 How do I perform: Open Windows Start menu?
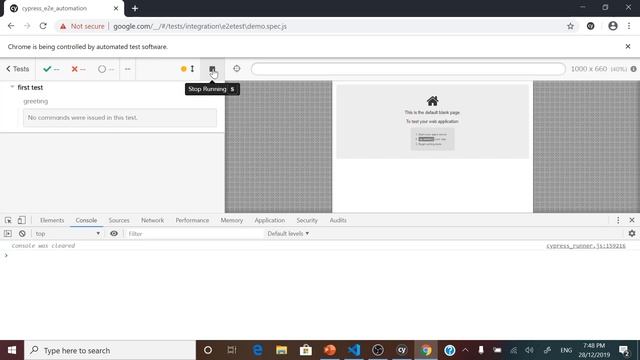tap(12, 350)
